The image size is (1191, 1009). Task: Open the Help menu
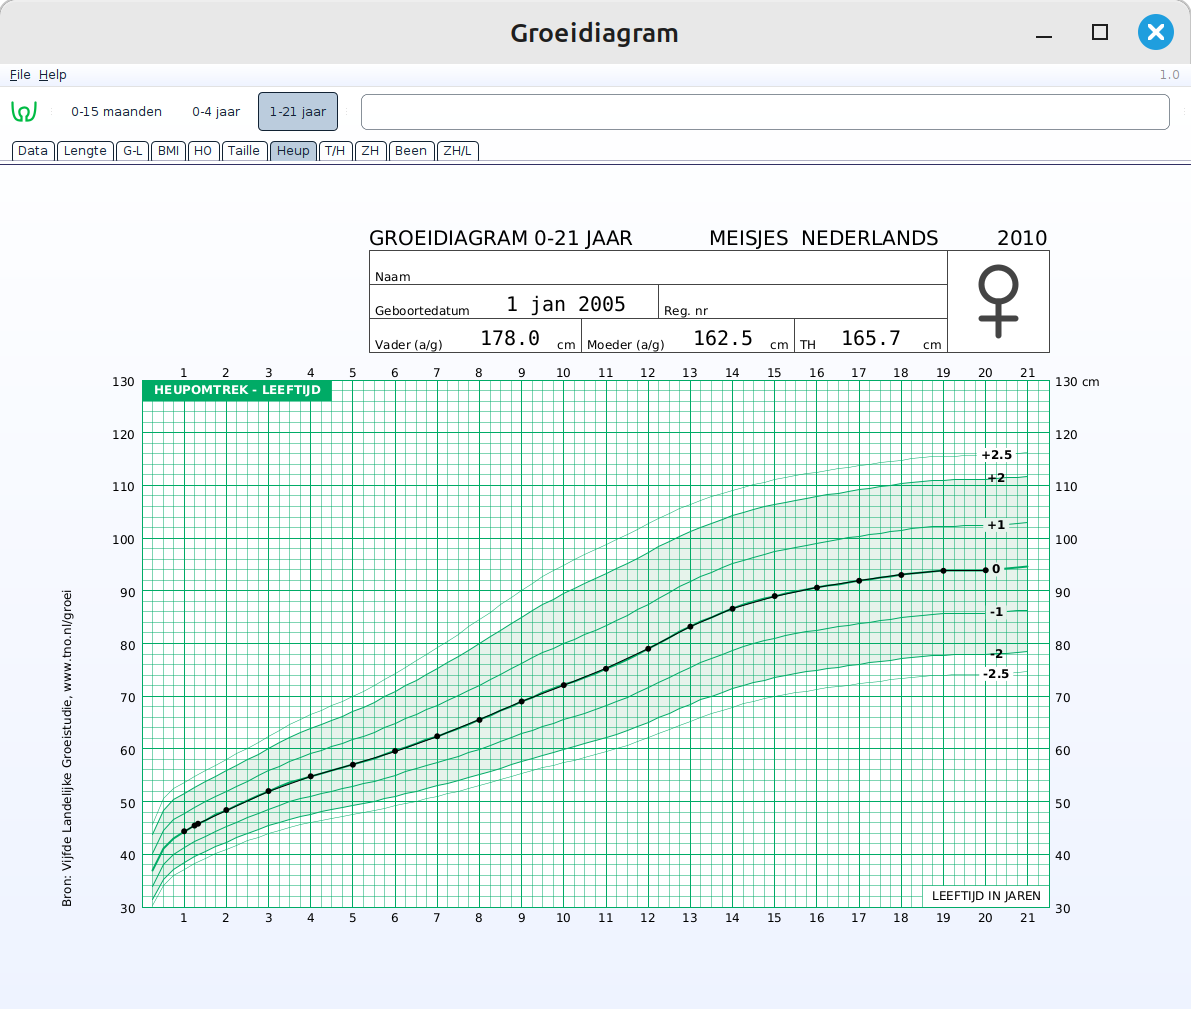click(53, 75)
